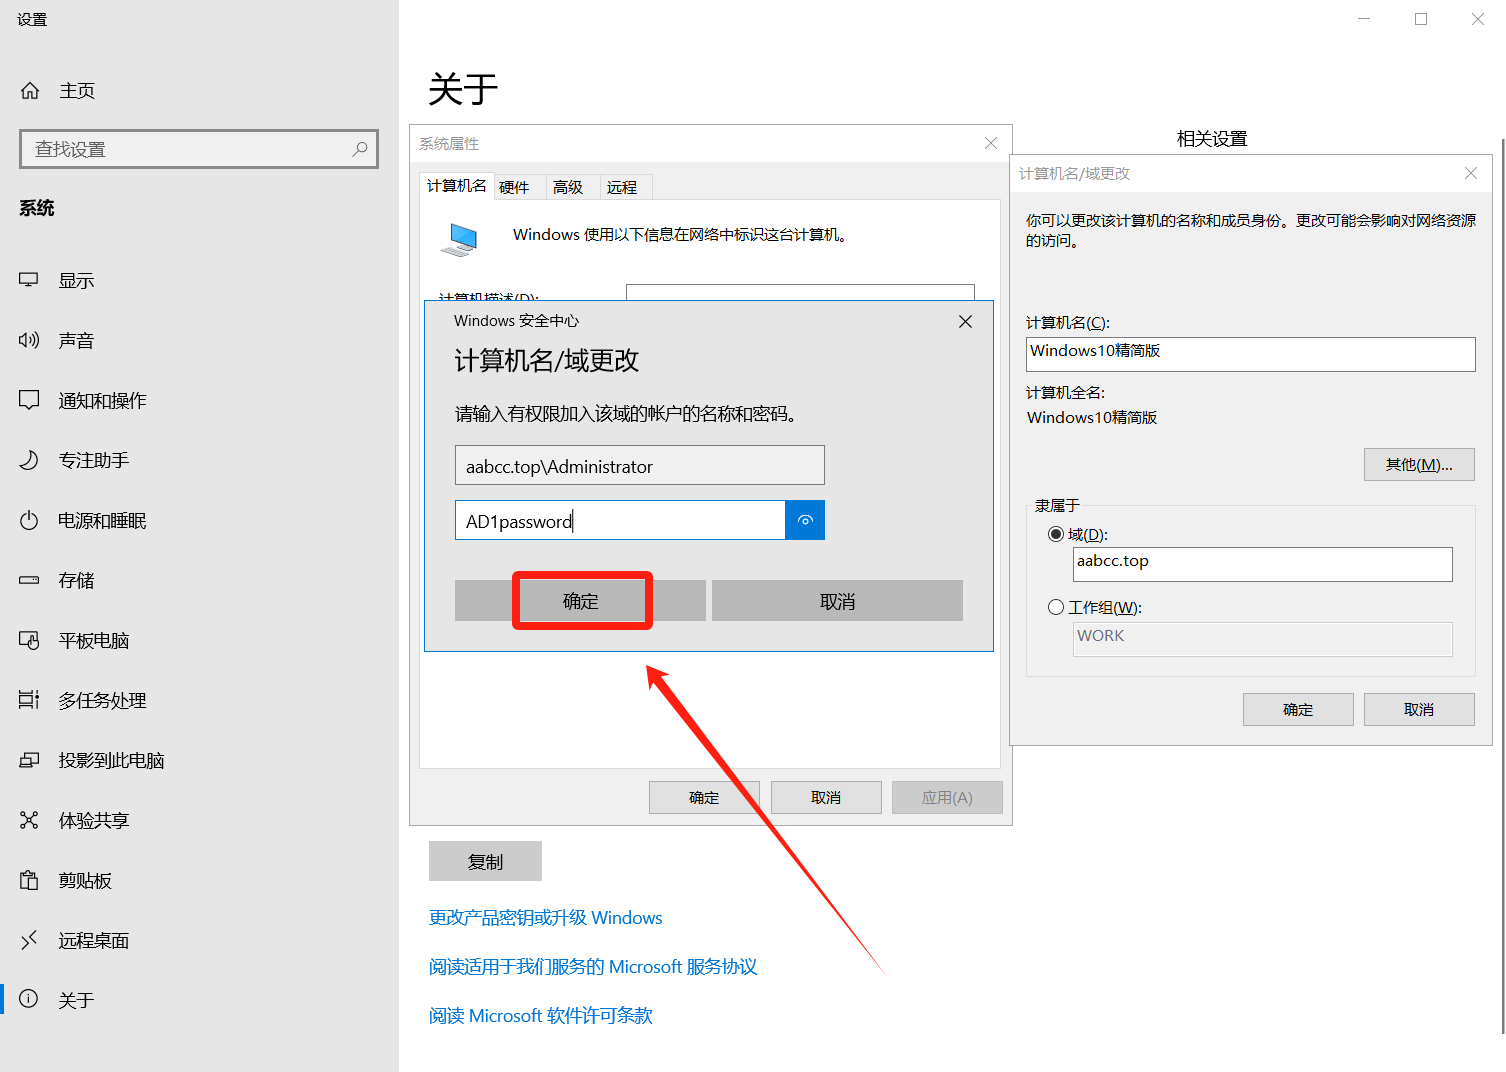
Task: Open Storage (存储) settings icon
Action: click(29, 580)
